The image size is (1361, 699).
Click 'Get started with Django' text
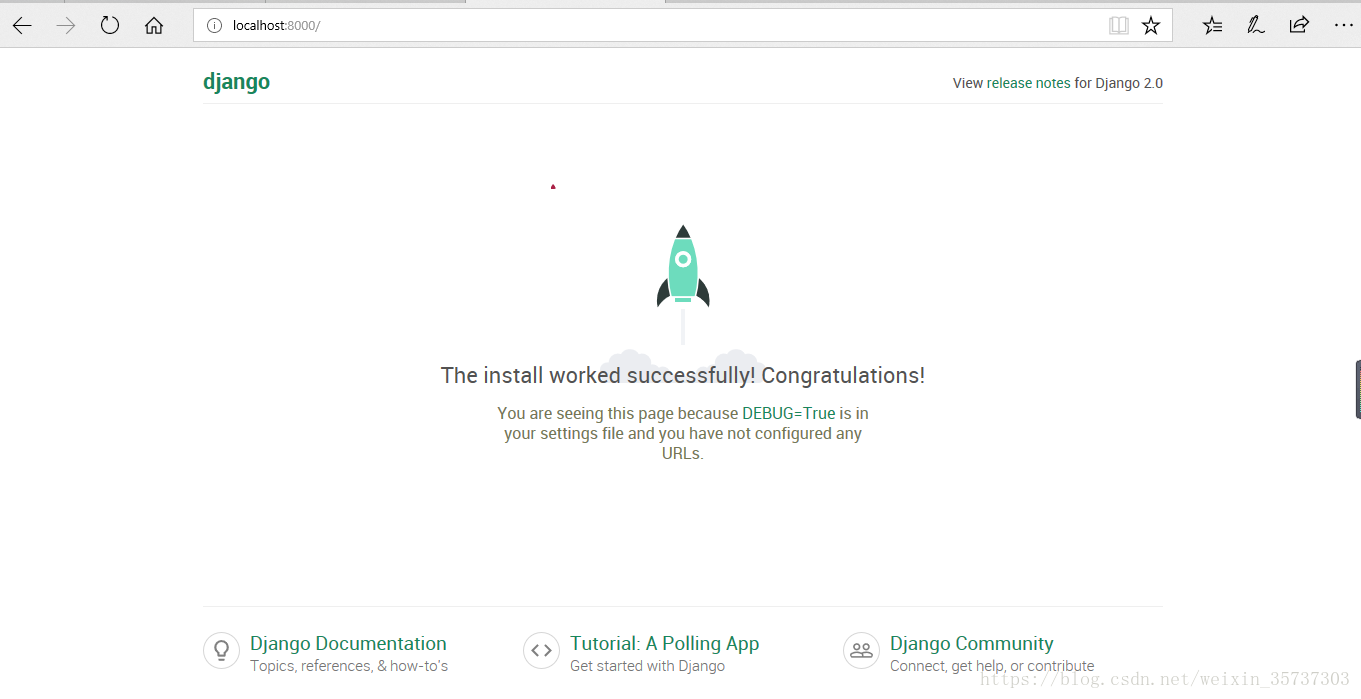click(647, 666)
